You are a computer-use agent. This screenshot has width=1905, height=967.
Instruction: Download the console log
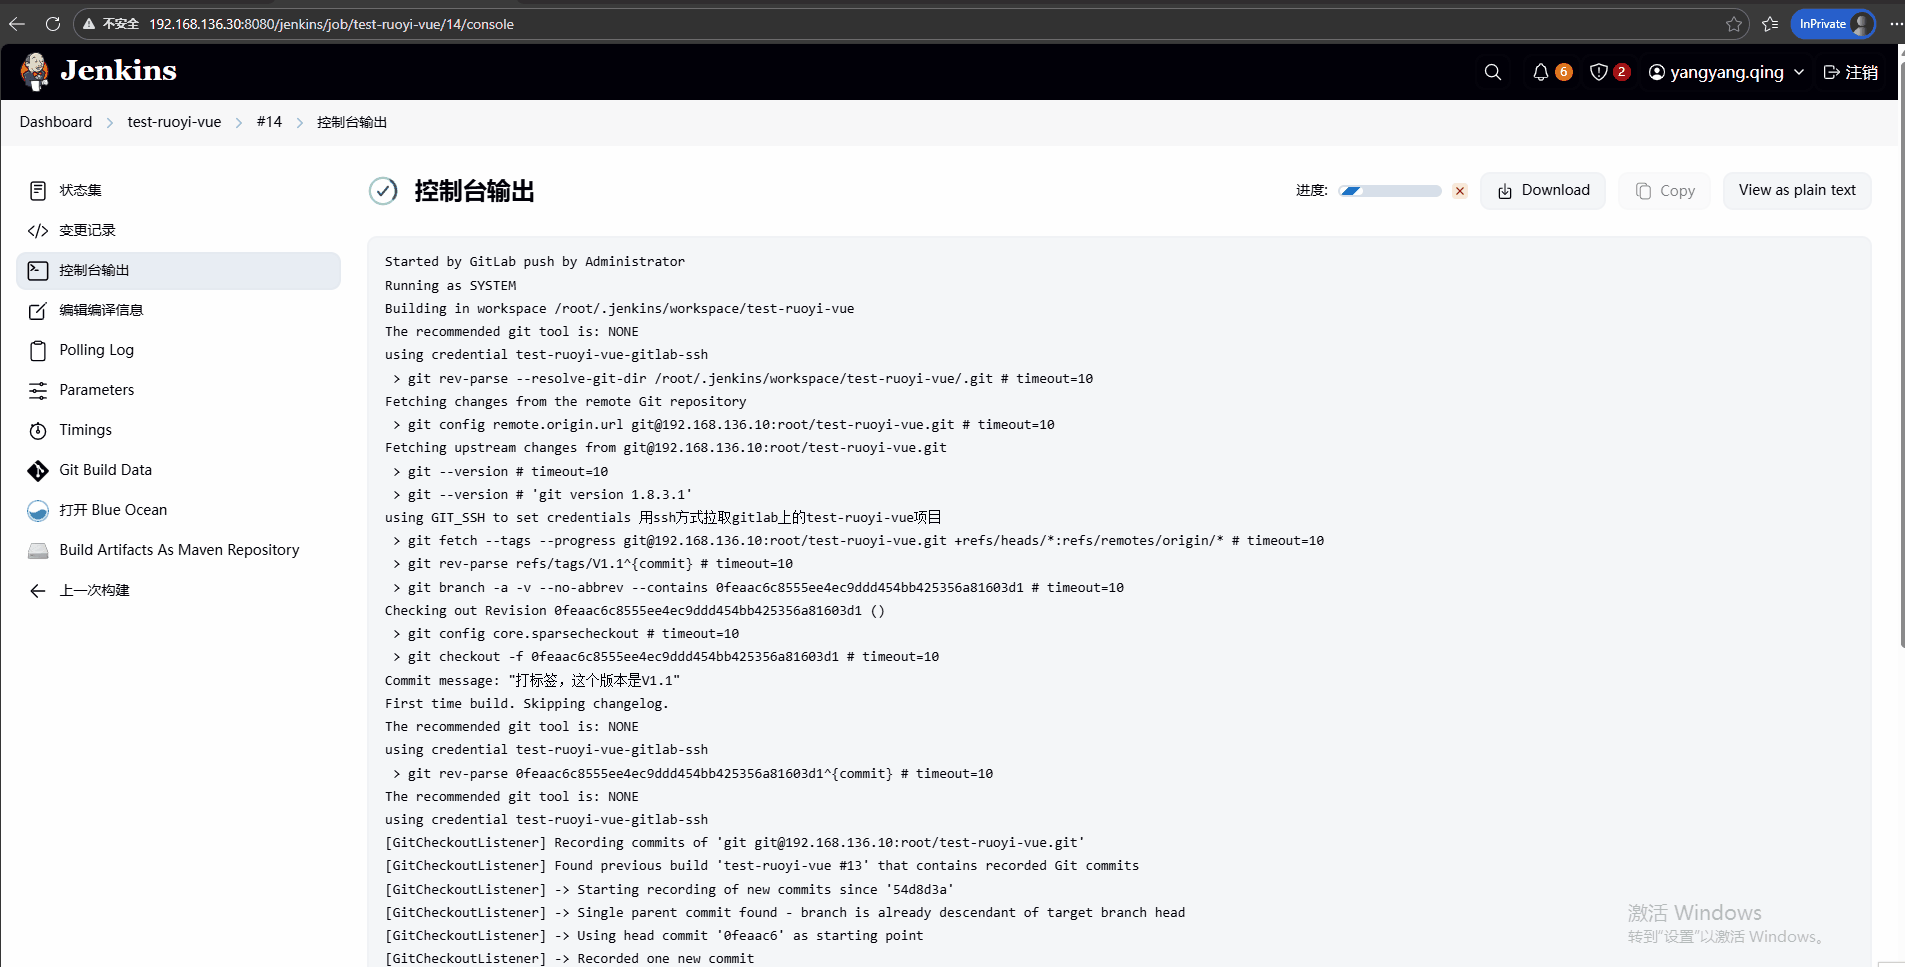click(x=1543, y=190)
